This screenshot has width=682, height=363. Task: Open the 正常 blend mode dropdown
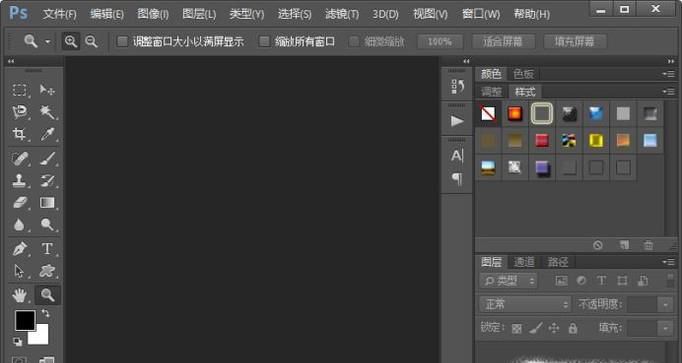[525, 304]
